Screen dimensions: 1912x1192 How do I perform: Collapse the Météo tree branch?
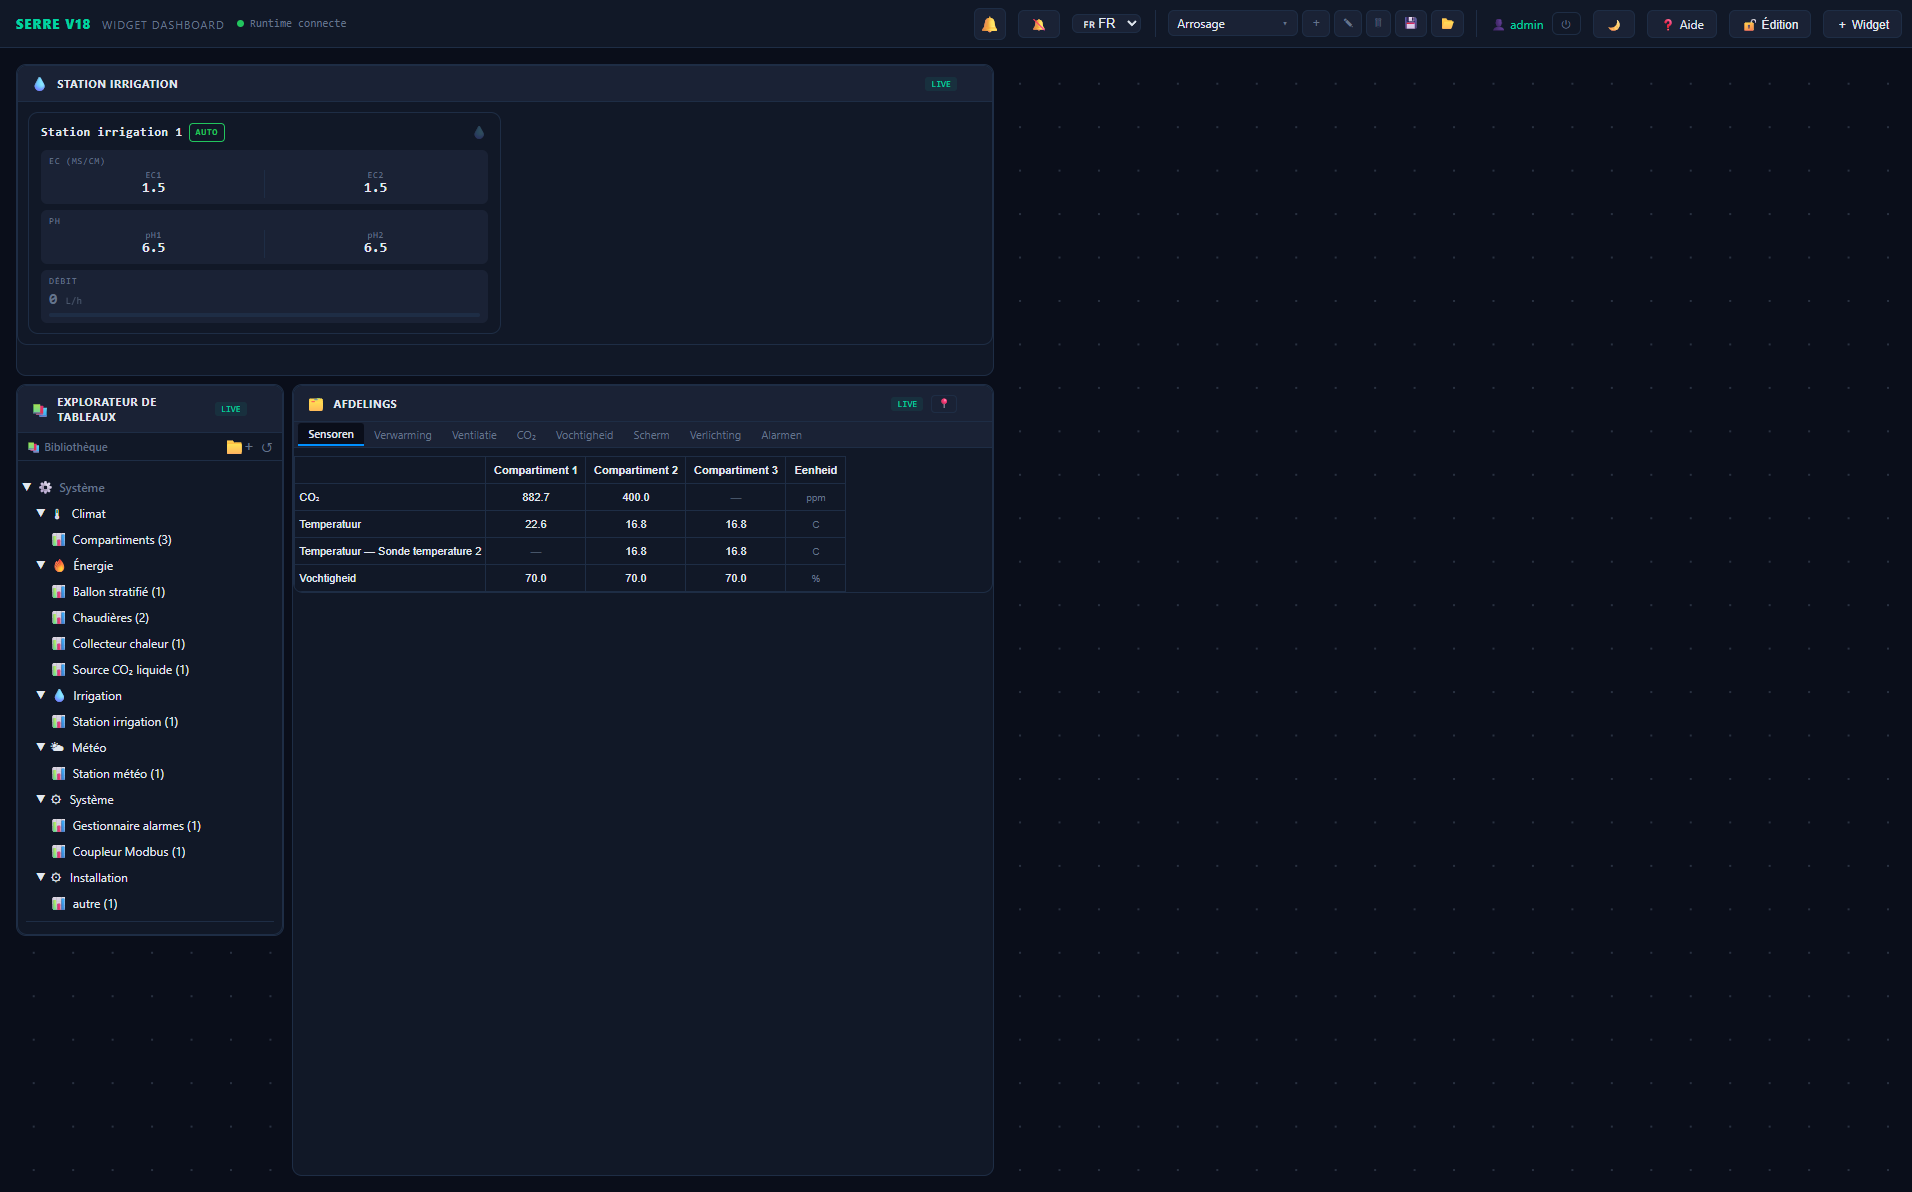[41, 747]
